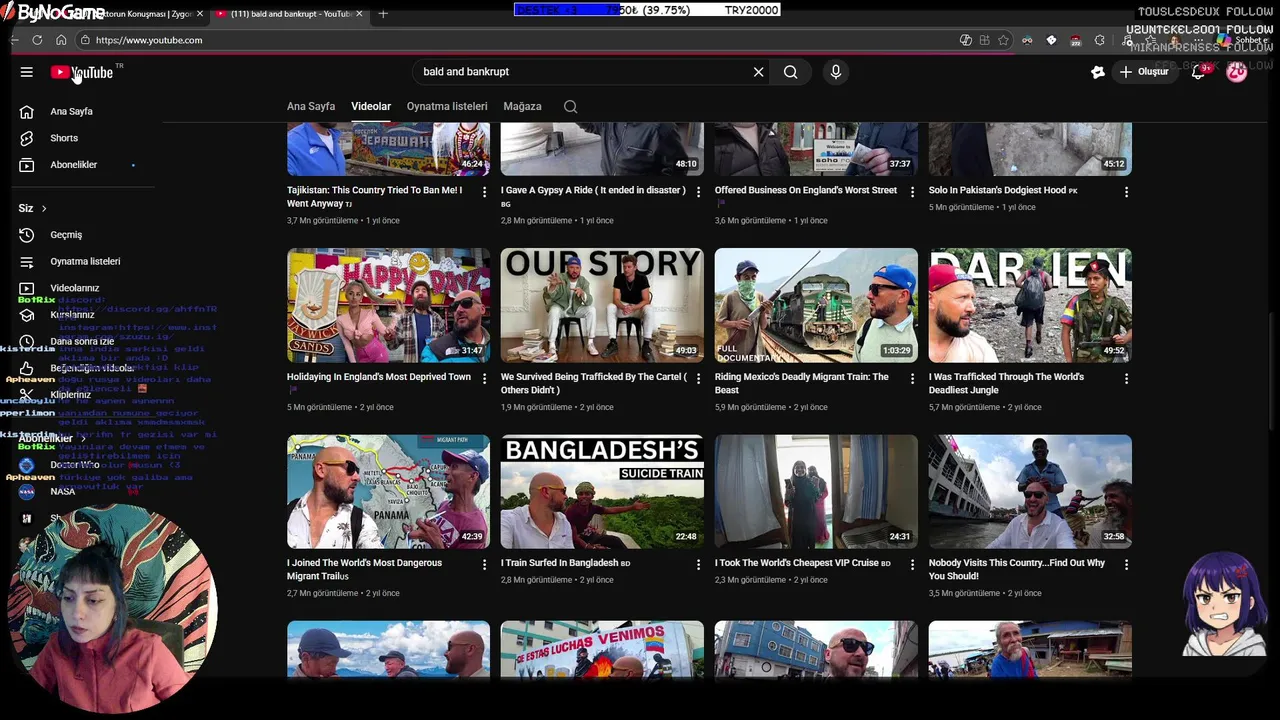
Task: Open Oynatma listeleri in the sidebar
Action: (85, 262)
